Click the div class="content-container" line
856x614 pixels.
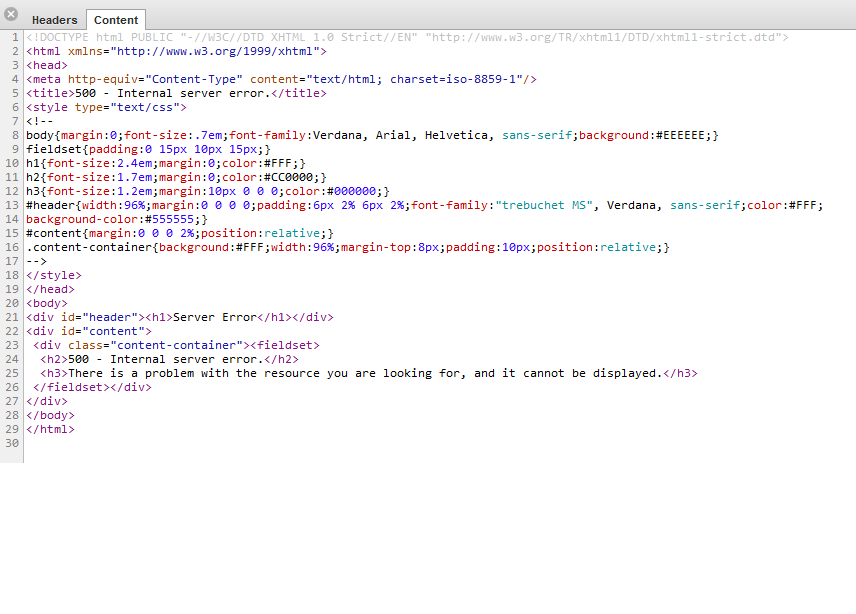tap(176, 345)
